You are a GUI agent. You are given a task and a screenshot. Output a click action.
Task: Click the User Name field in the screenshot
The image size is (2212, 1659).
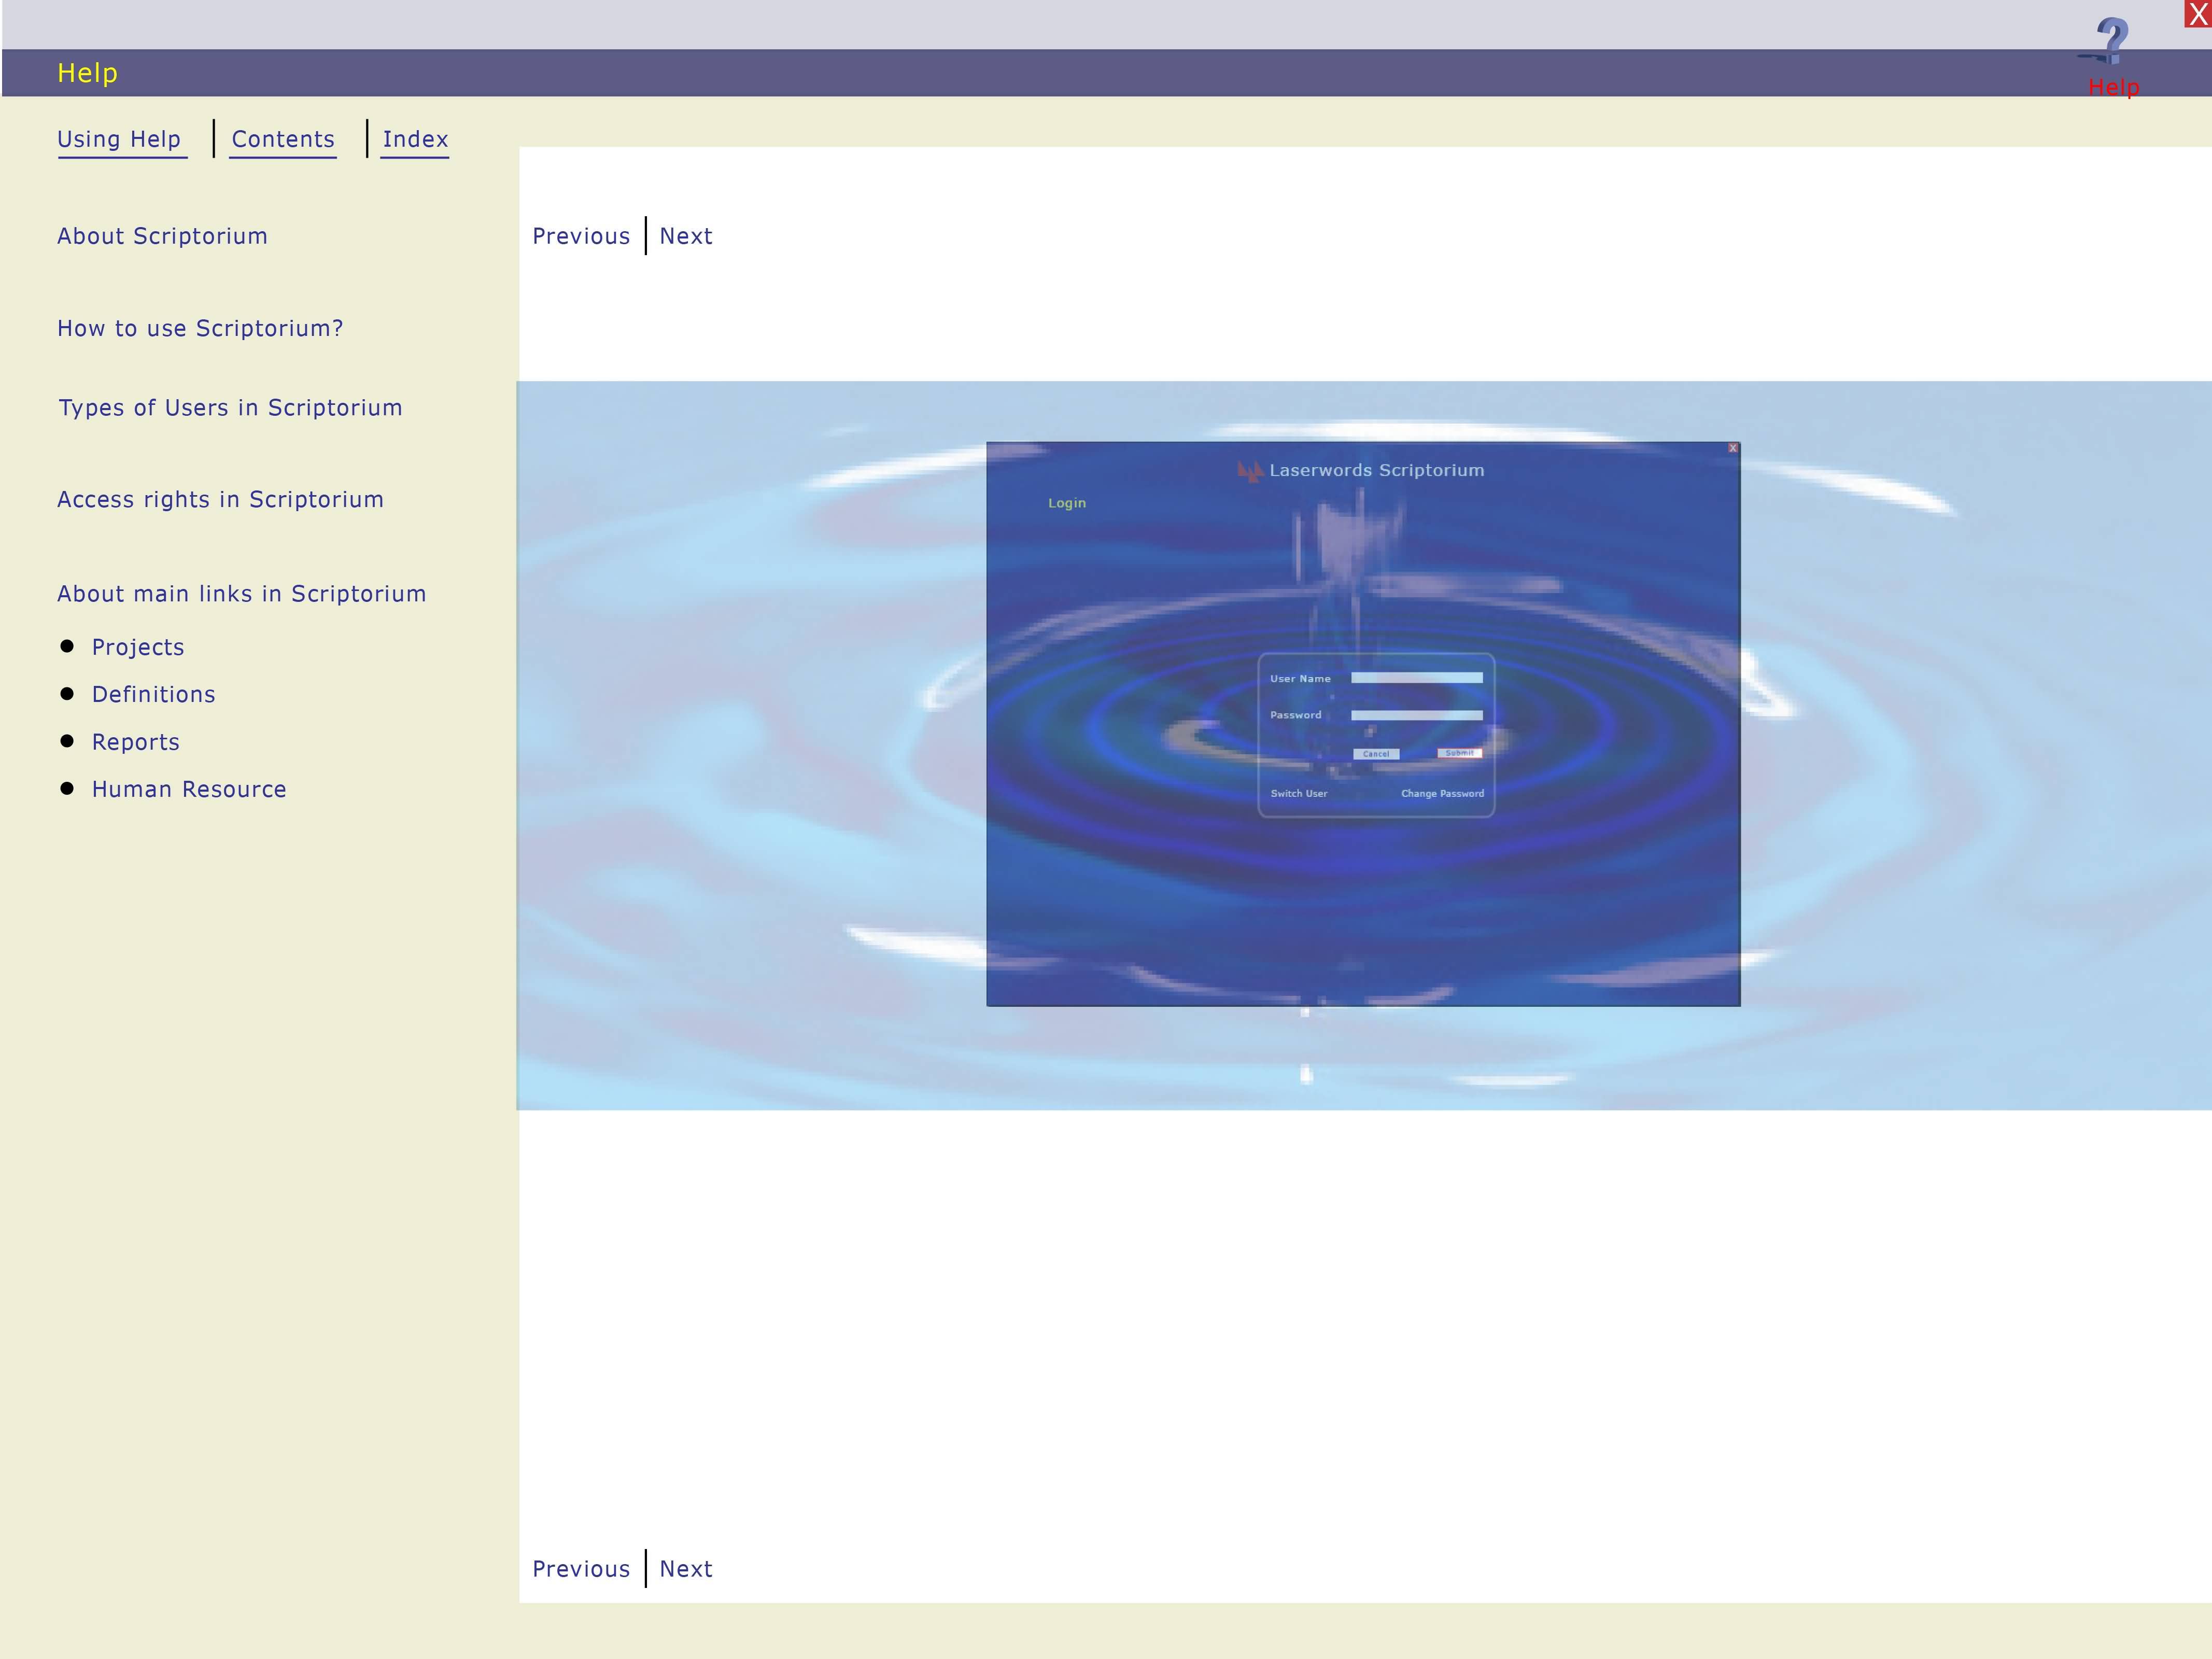pyautogui.click(x=1416, y=678)
